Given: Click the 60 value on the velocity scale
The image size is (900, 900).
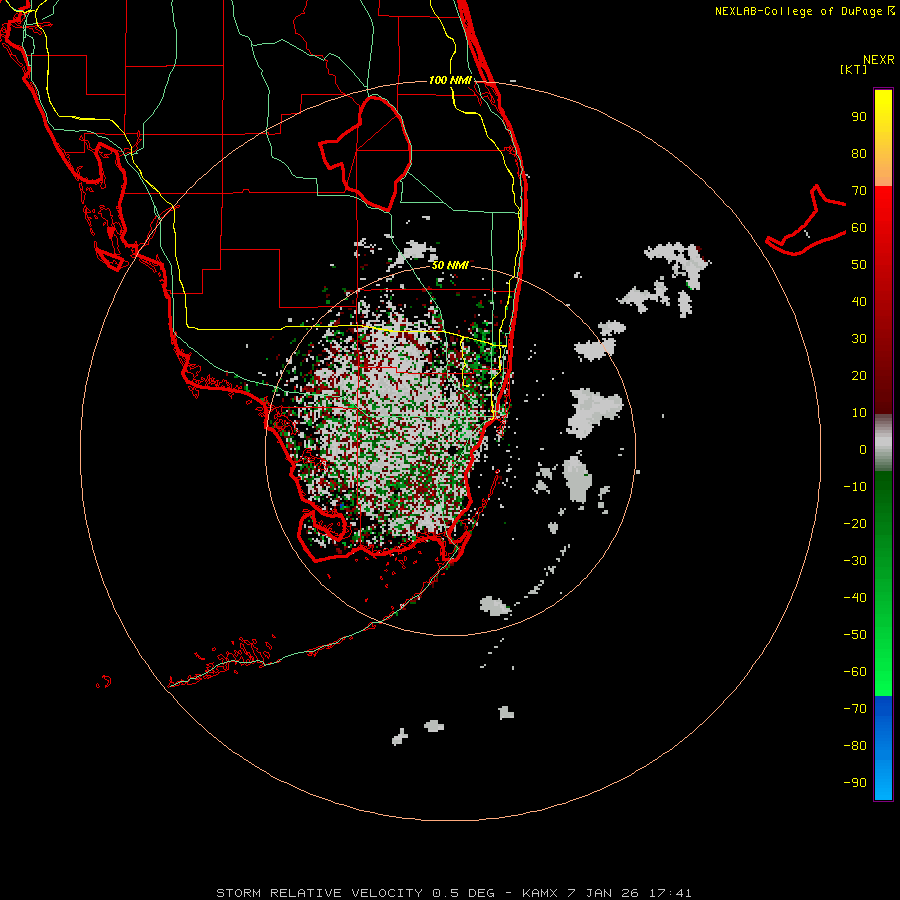Looking at the screenshot, I should point(859,228).
